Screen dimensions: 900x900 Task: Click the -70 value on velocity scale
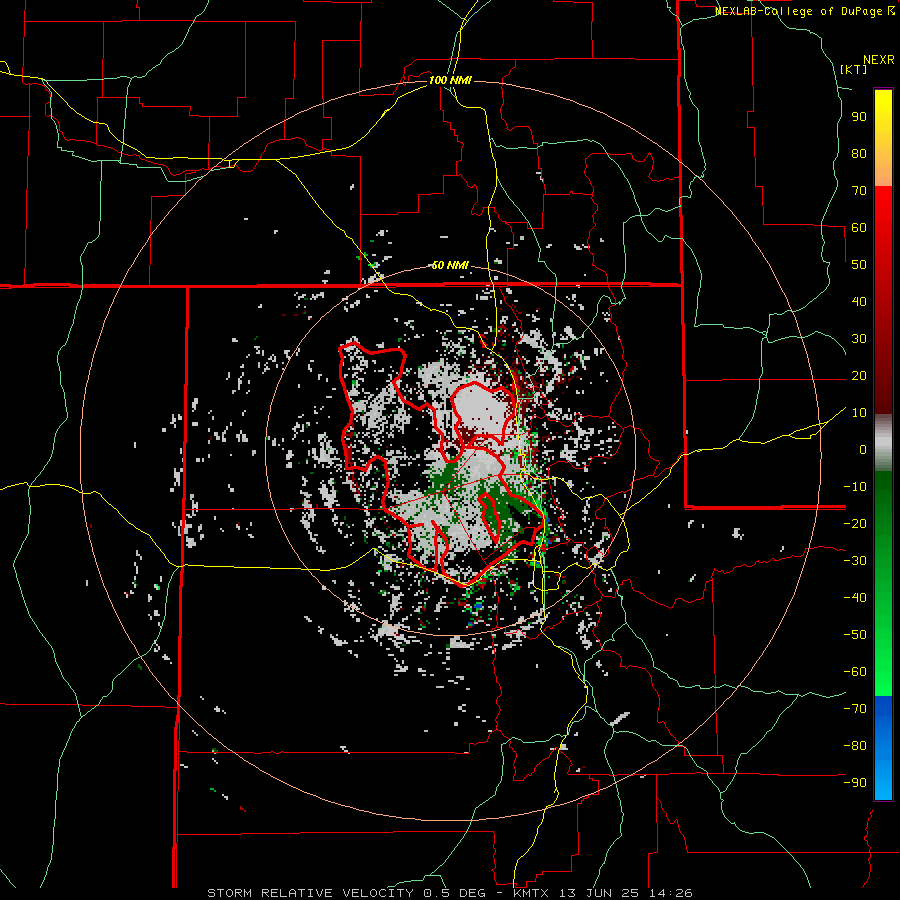pyautogui.click(x=855, y=709)
